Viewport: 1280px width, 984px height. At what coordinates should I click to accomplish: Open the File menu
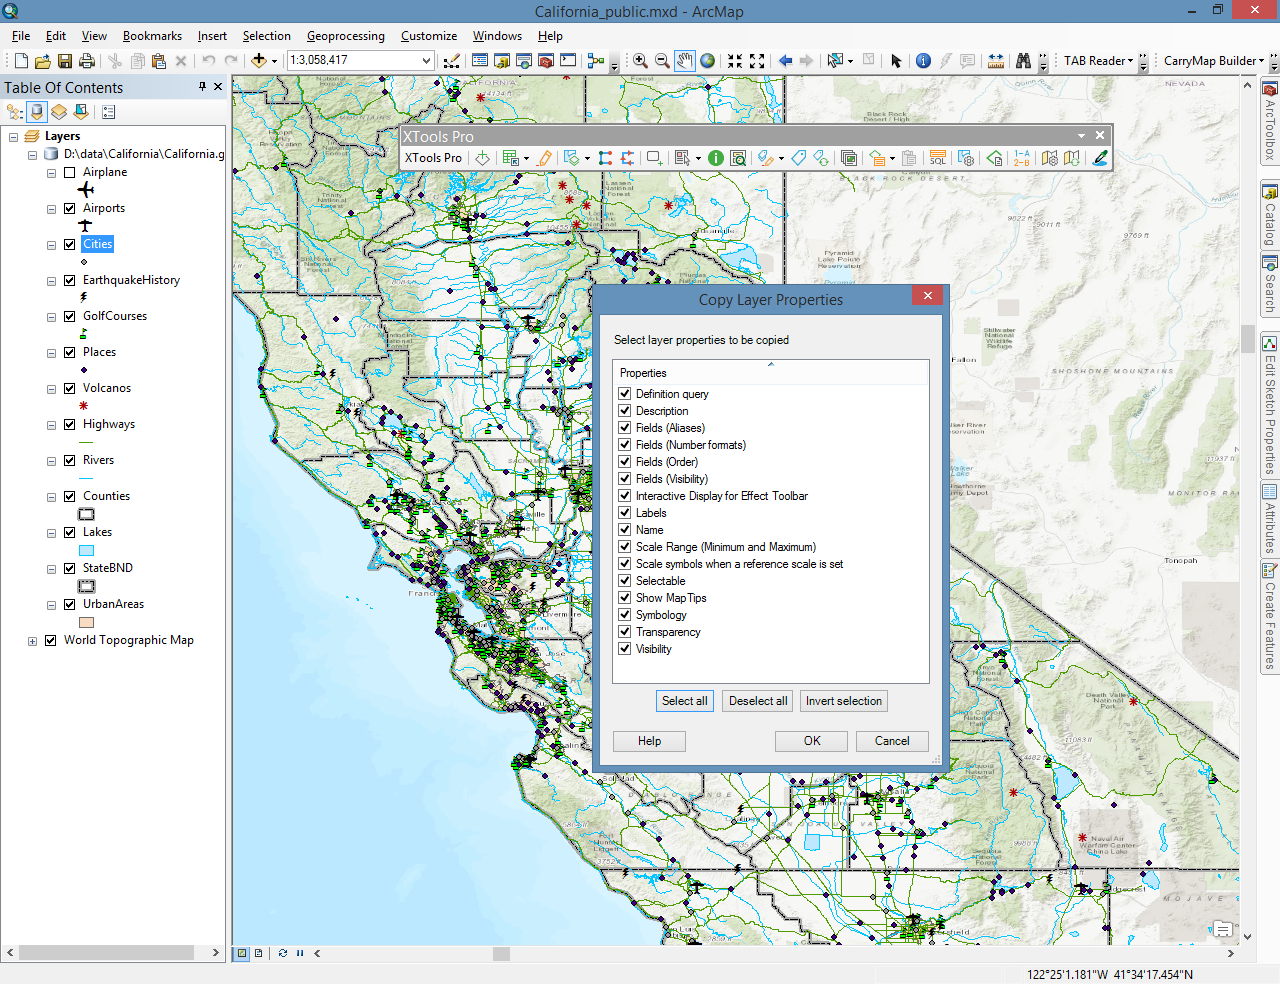[x=21, y=36]
